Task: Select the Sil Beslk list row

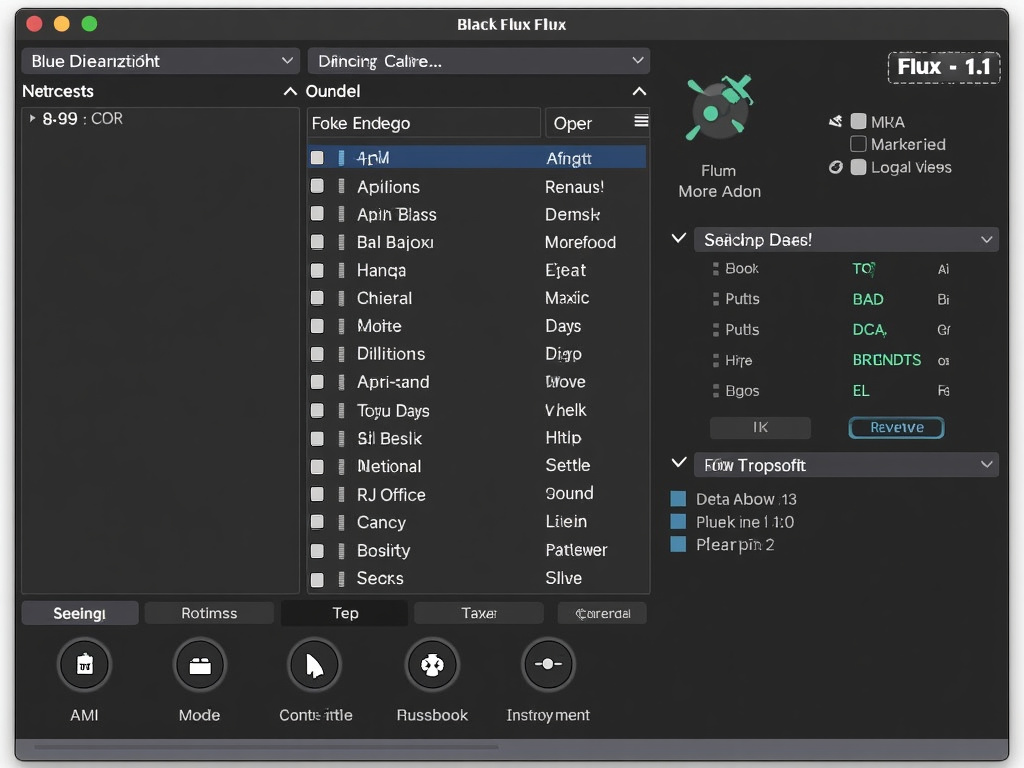Action: (x=477, y=438)
